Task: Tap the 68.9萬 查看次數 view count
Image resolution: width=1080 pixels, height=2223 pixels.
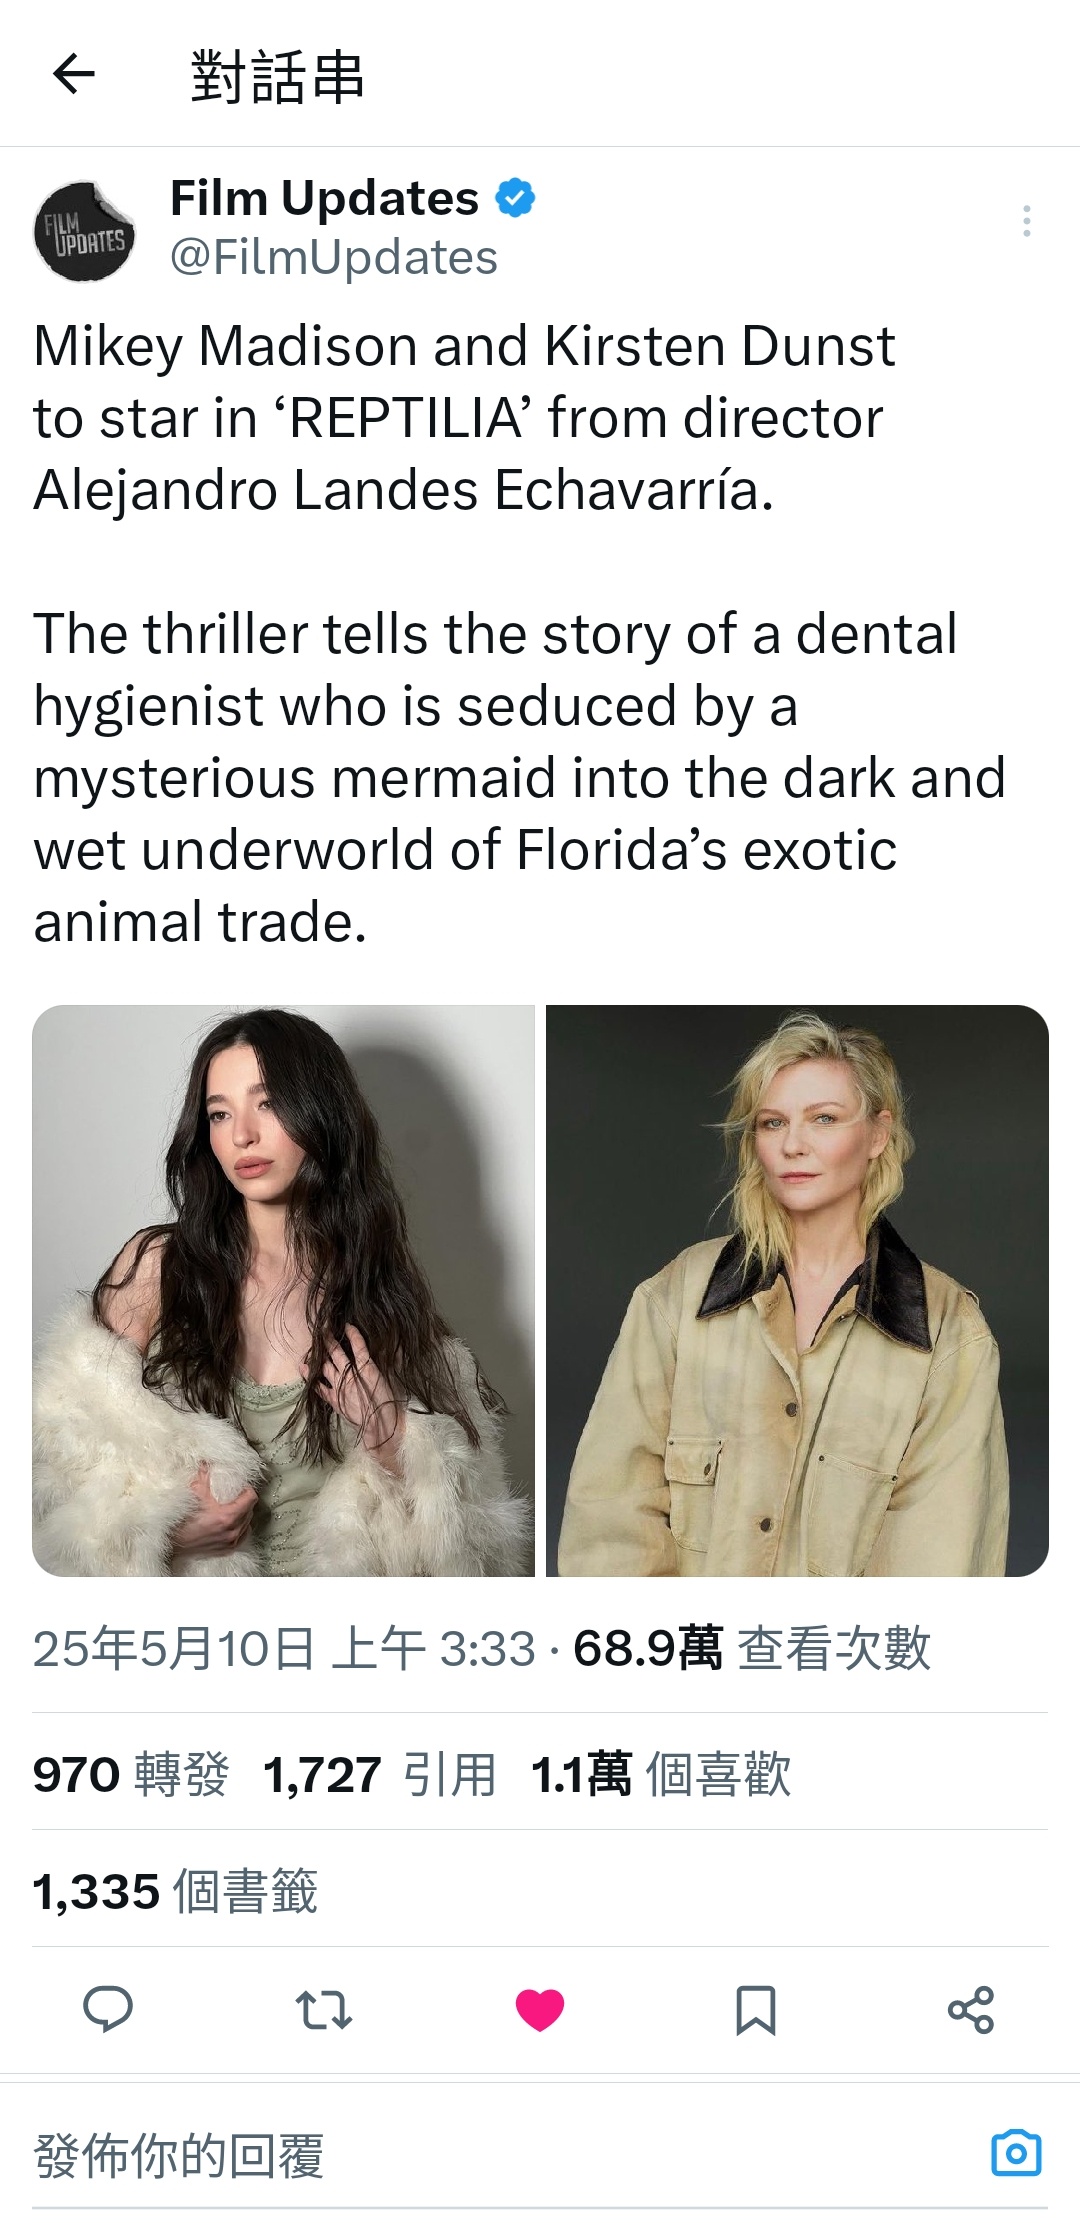Action: click(752, 1648)
